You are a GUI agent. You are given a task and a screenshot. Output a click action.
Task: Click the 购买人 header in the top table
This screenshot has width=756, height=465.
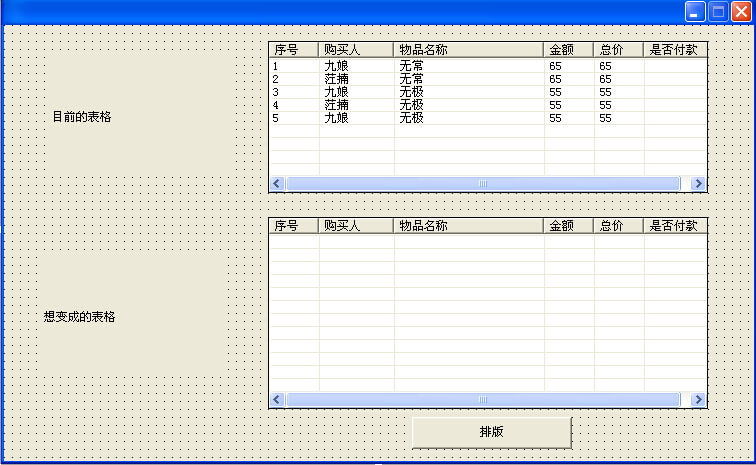[356, 50]
